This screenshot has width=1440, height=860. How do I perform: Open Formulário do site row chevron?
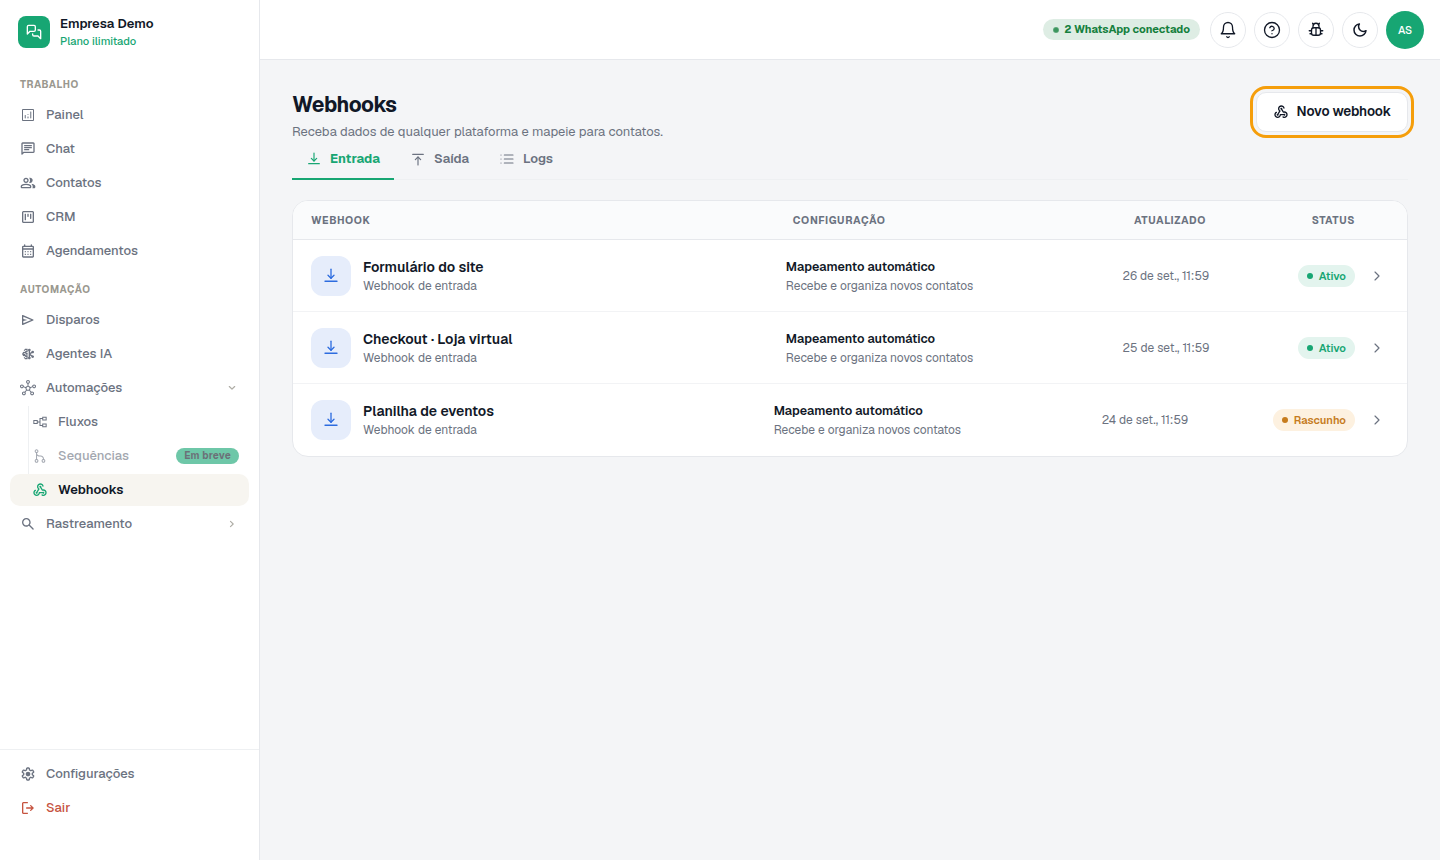click(1377, 276)
